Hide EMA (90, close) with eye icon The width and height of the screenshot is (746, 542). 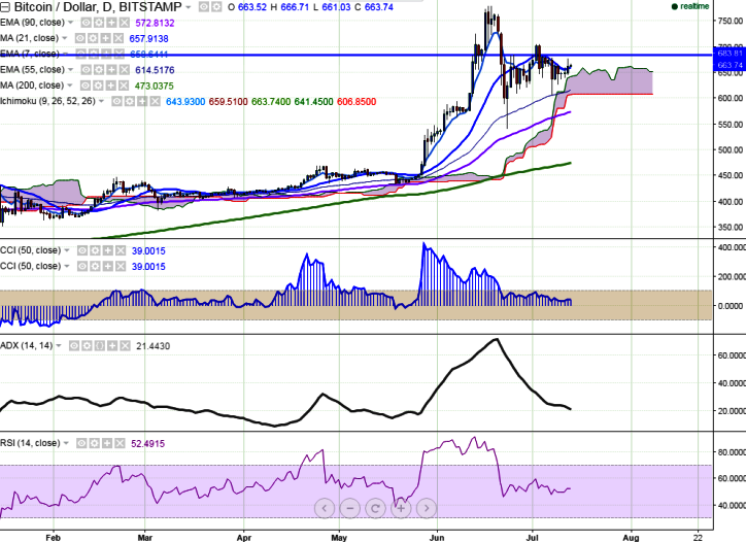86,23
